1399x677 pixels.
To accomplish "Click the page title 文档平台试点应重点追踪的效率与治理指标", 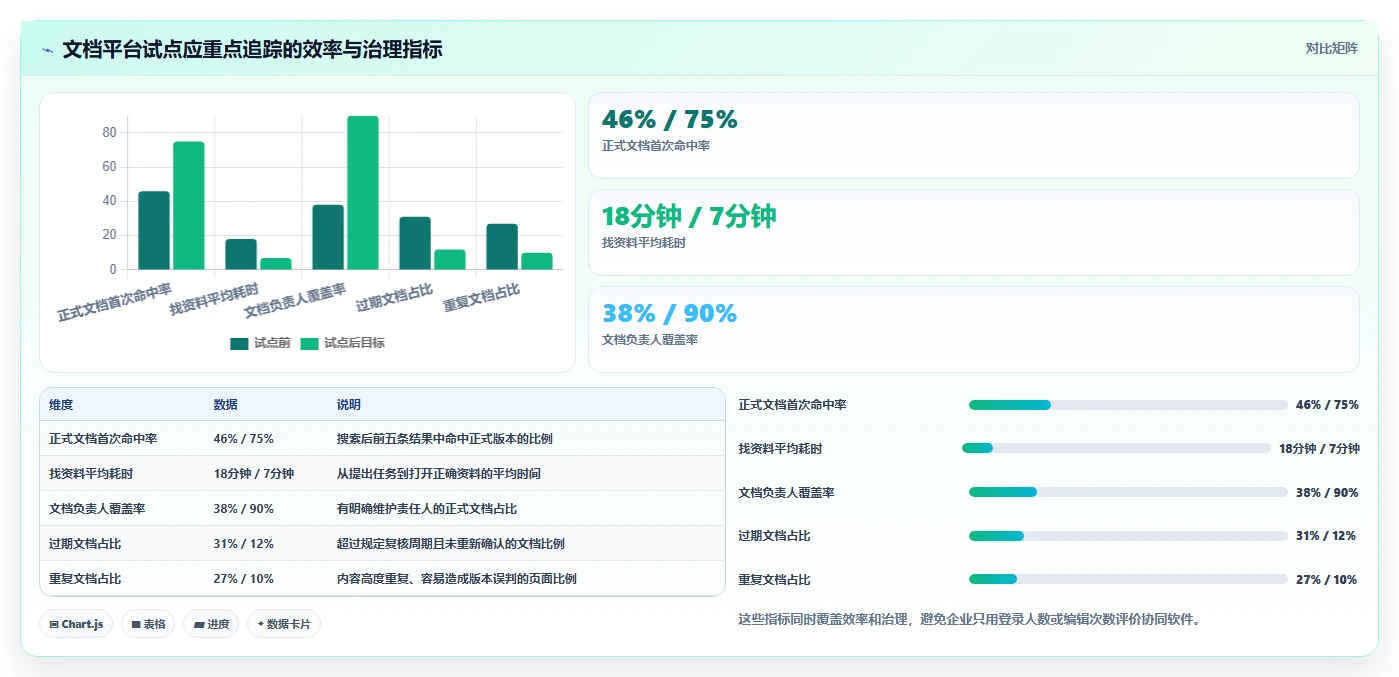I will pos(252,50).
